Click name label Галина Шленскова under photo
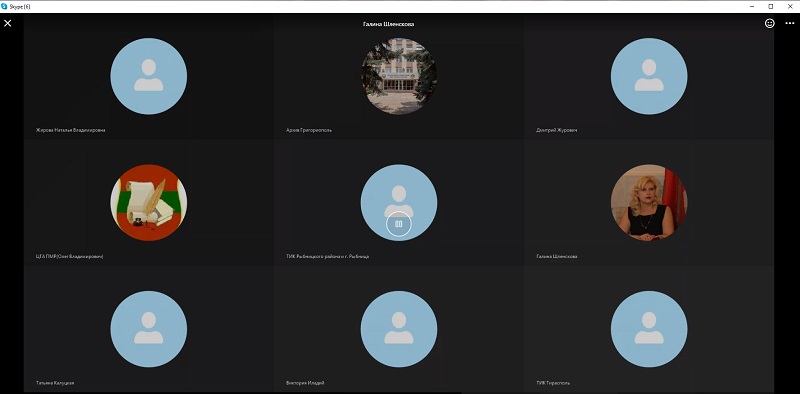800x394 pixels. coord(557,257)
